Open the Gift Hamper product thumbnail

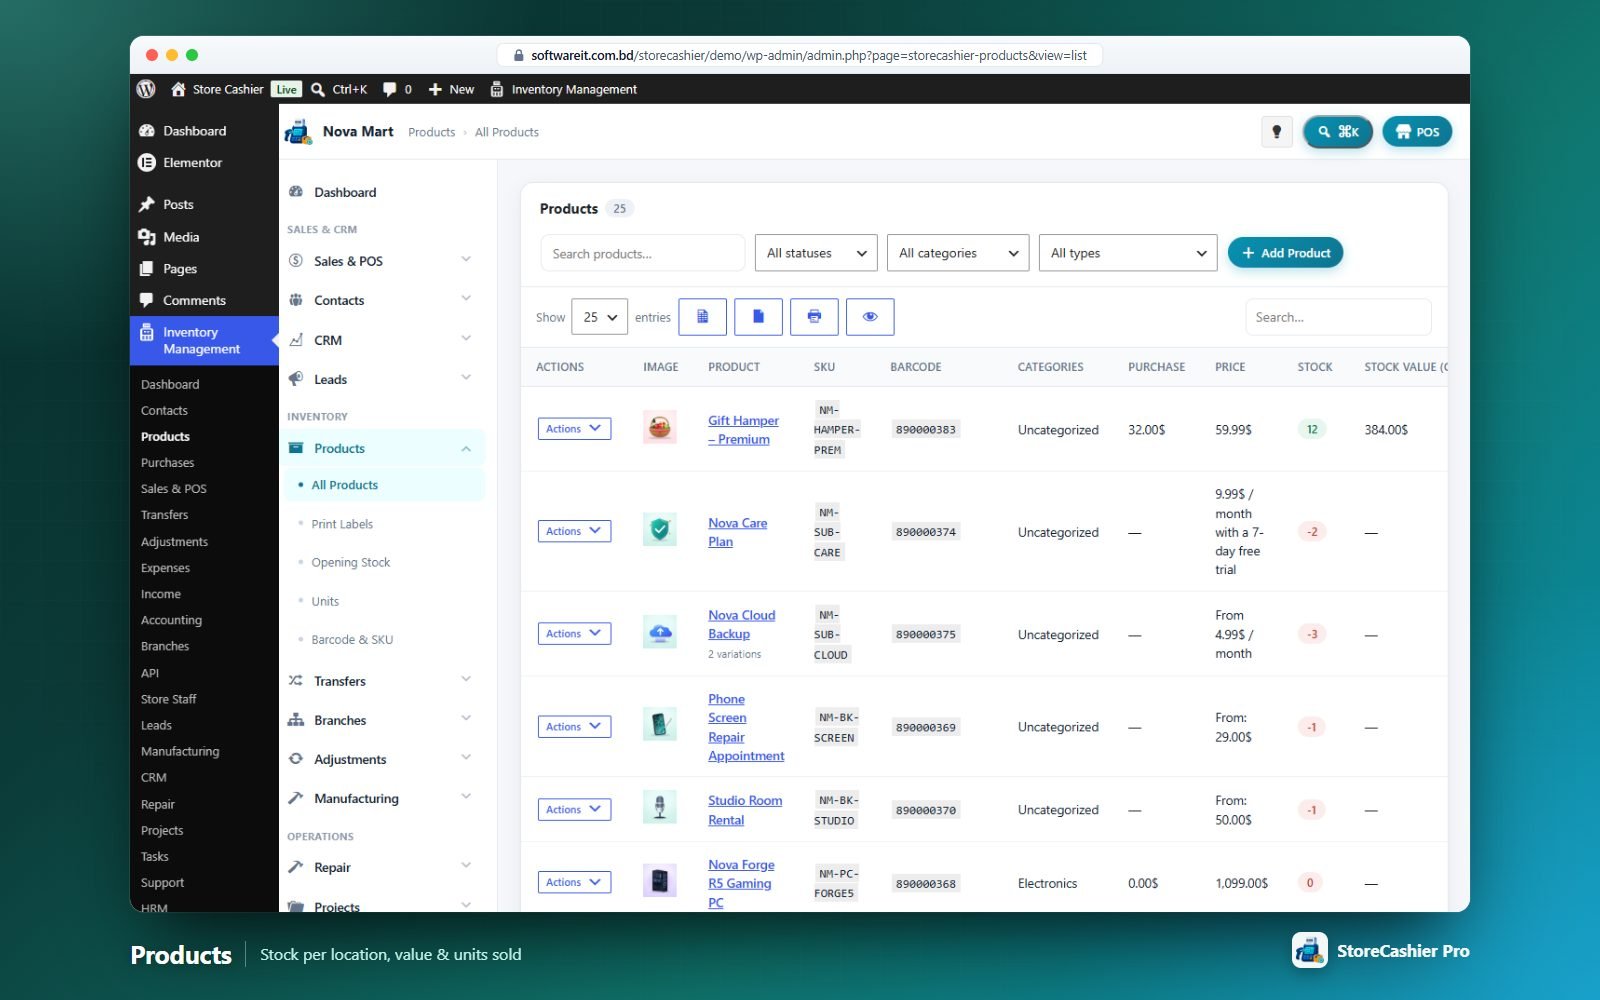(659, 428)
